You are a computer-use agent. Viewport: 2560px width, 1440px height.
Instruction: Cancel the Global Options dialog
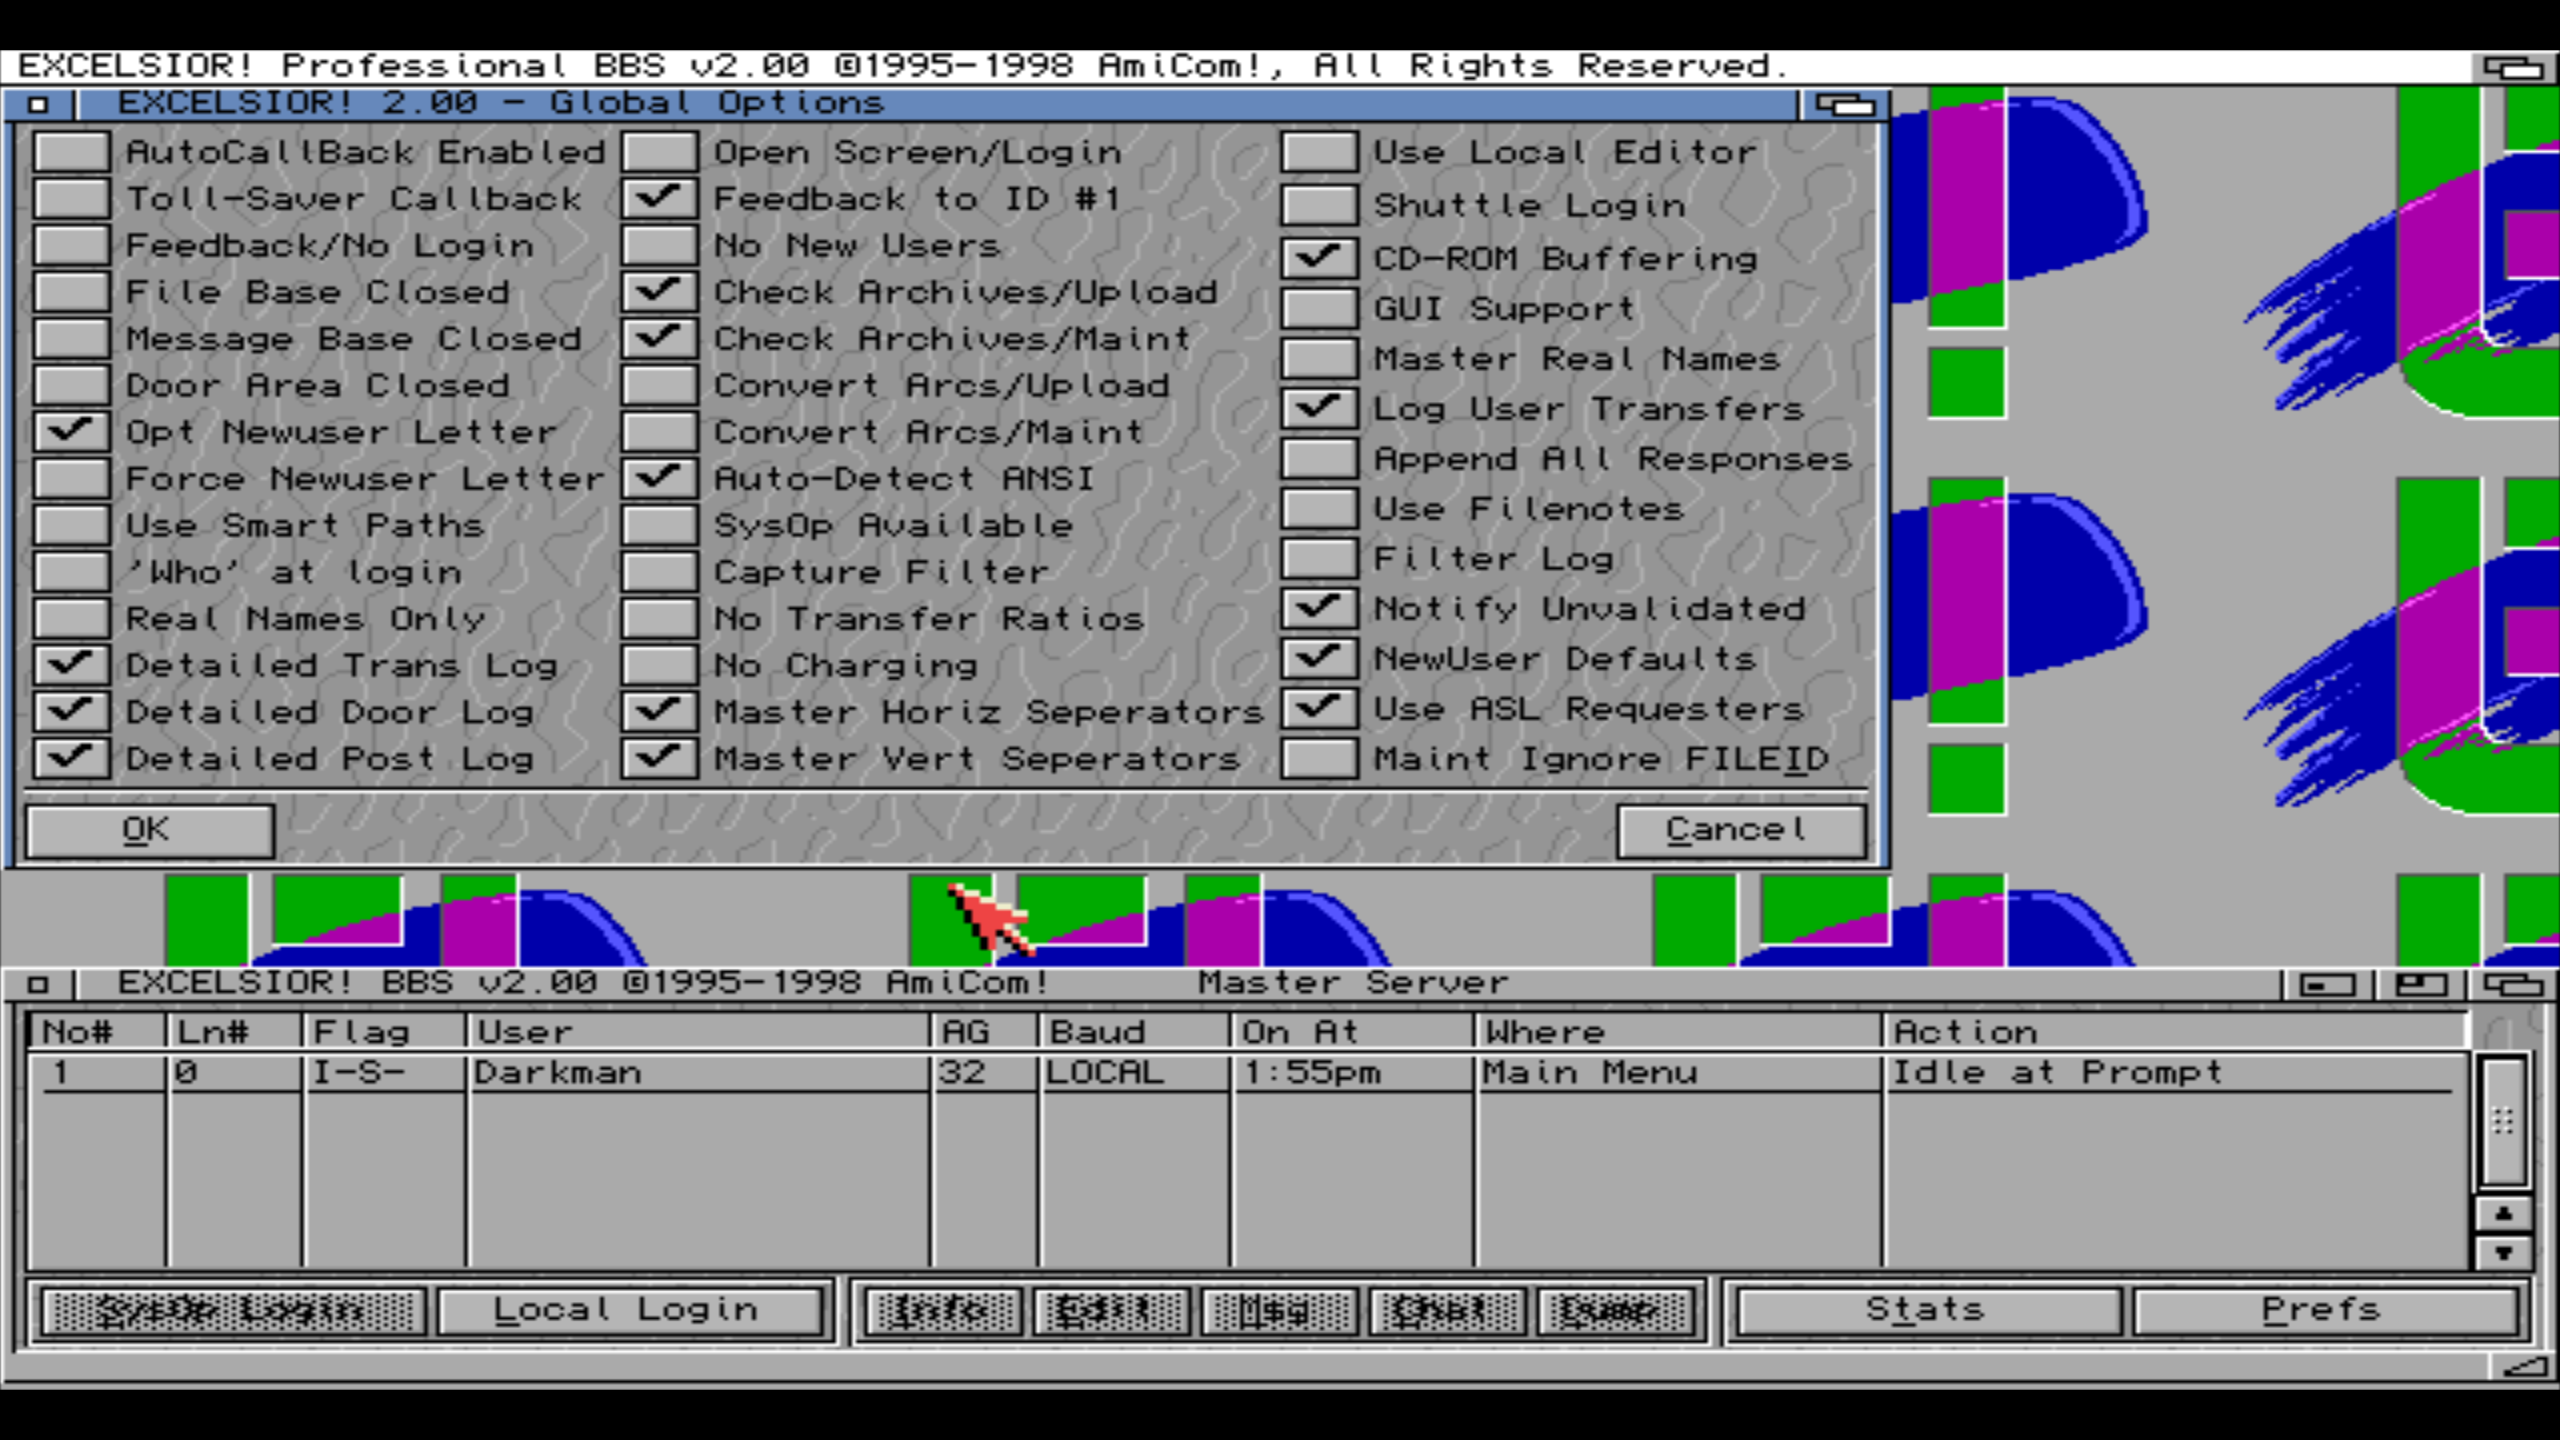[x=1740, y=830]
